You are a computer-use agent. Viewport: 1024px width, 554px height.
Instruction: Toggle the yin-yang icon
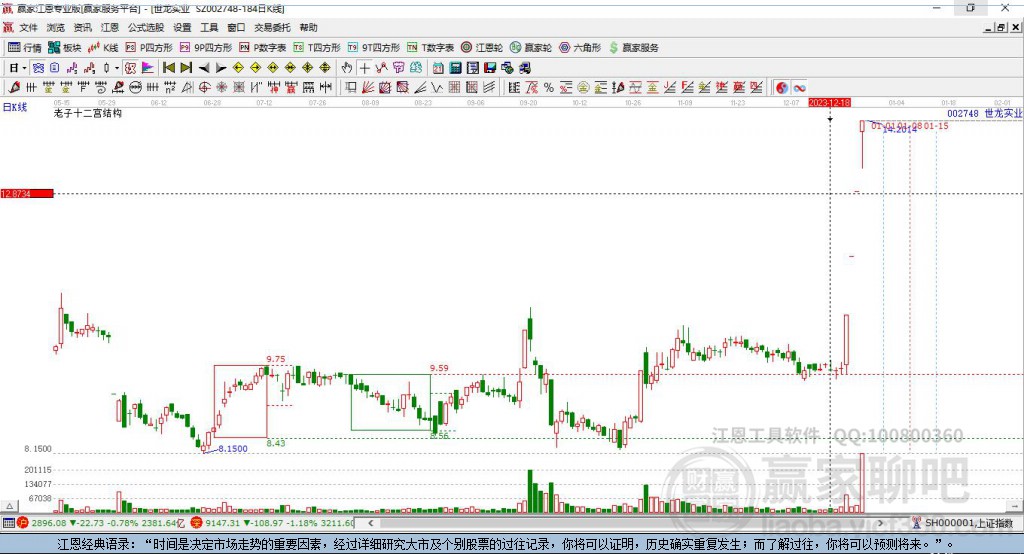(x=782, y=87)
